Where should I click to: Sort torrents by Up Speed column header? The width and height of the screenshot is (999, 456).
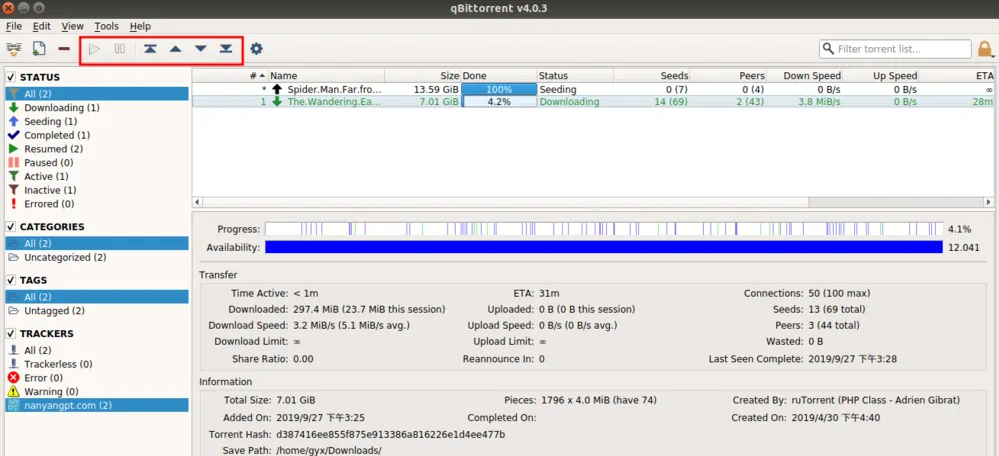(880, 76)
